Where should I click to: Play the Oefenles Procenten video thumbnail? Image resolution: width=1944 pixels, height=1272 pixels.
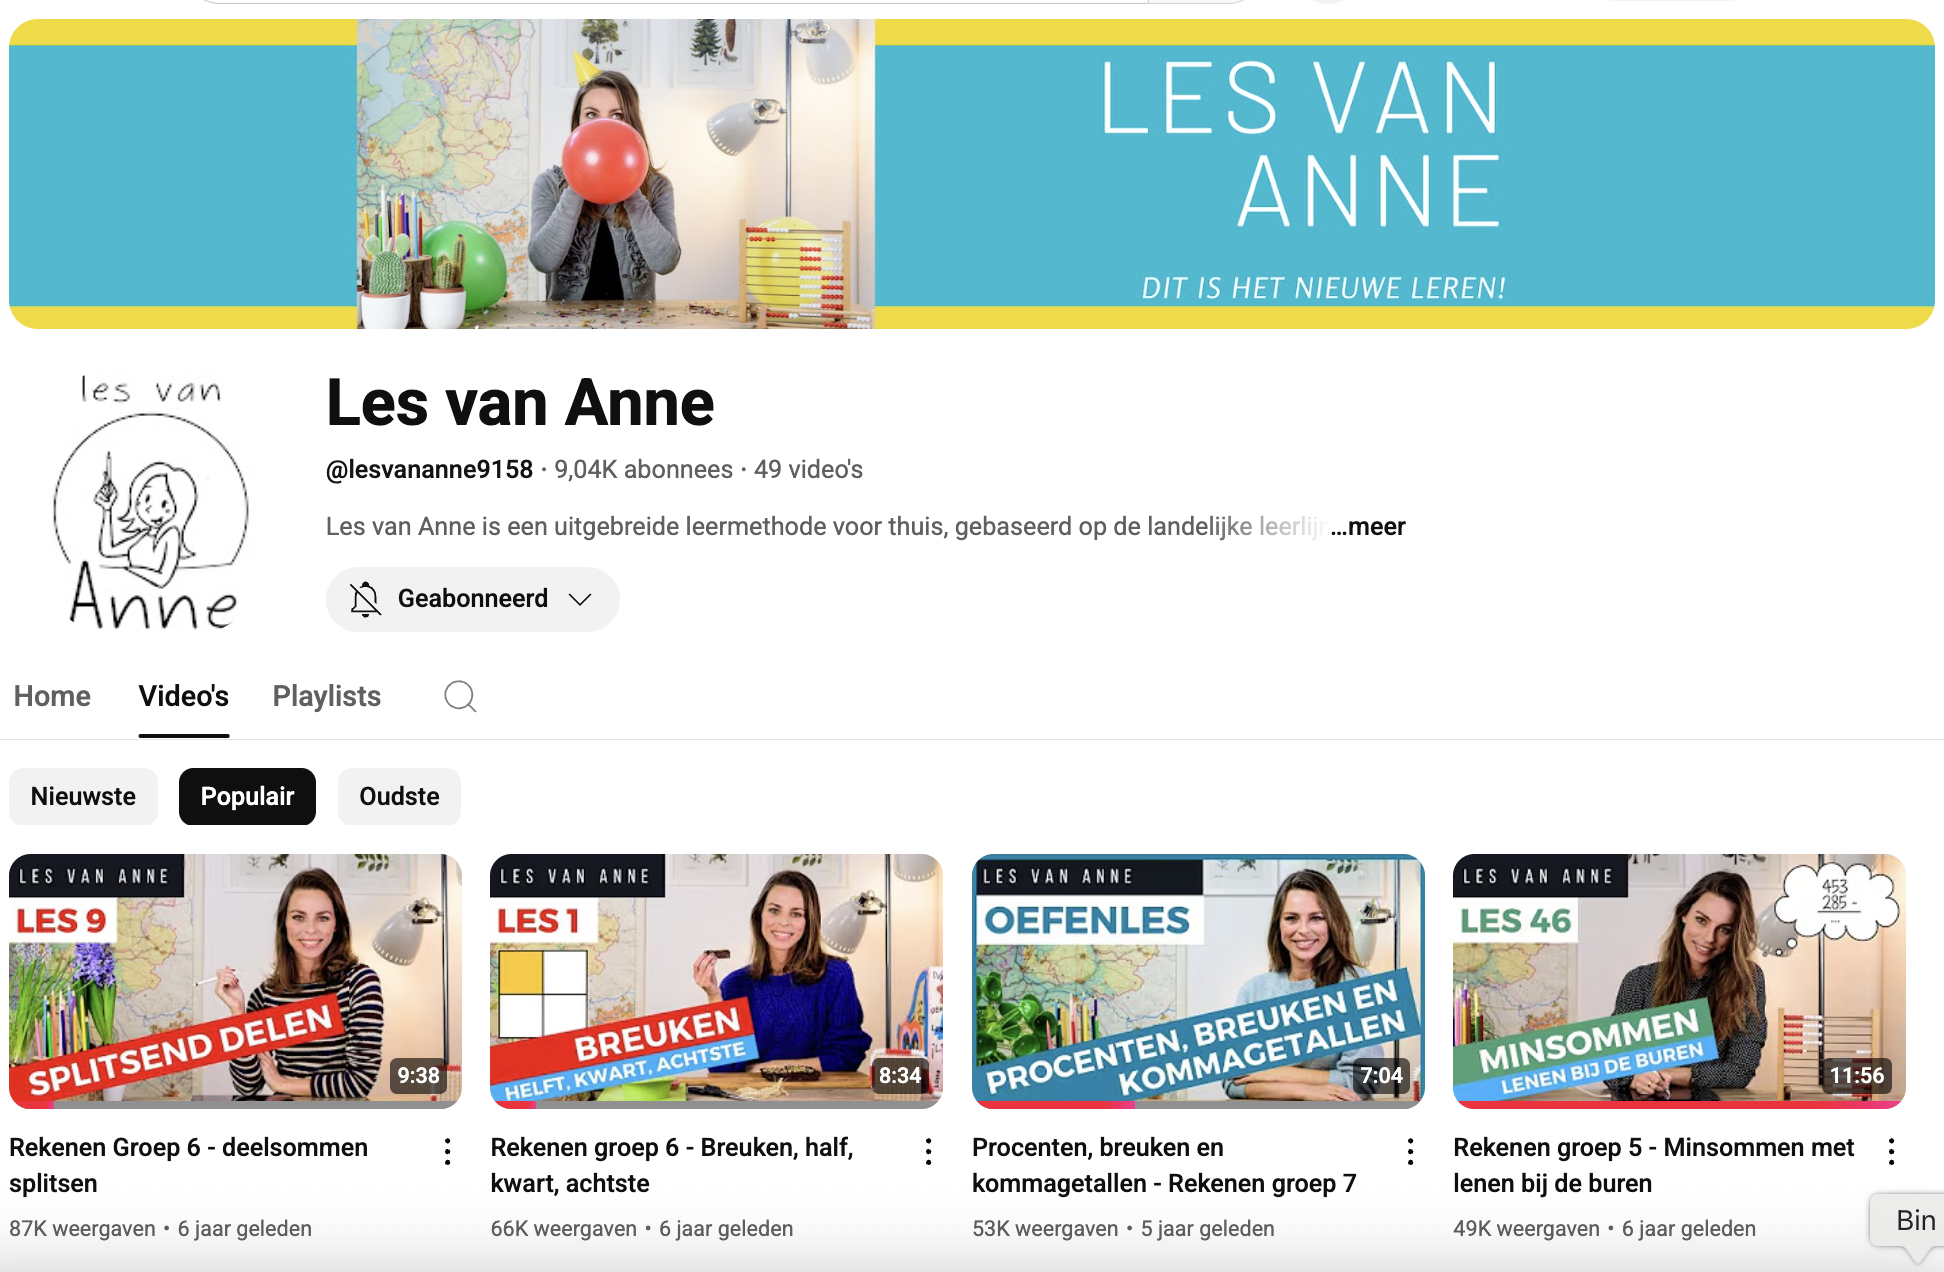[x=1198, y=980]
